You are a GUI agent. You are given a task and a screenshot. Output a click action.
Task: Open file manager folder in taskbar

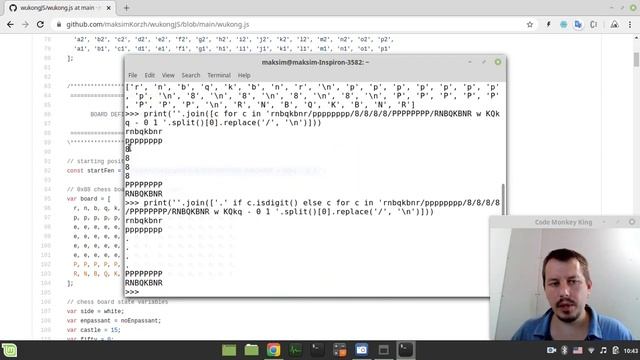251,350
